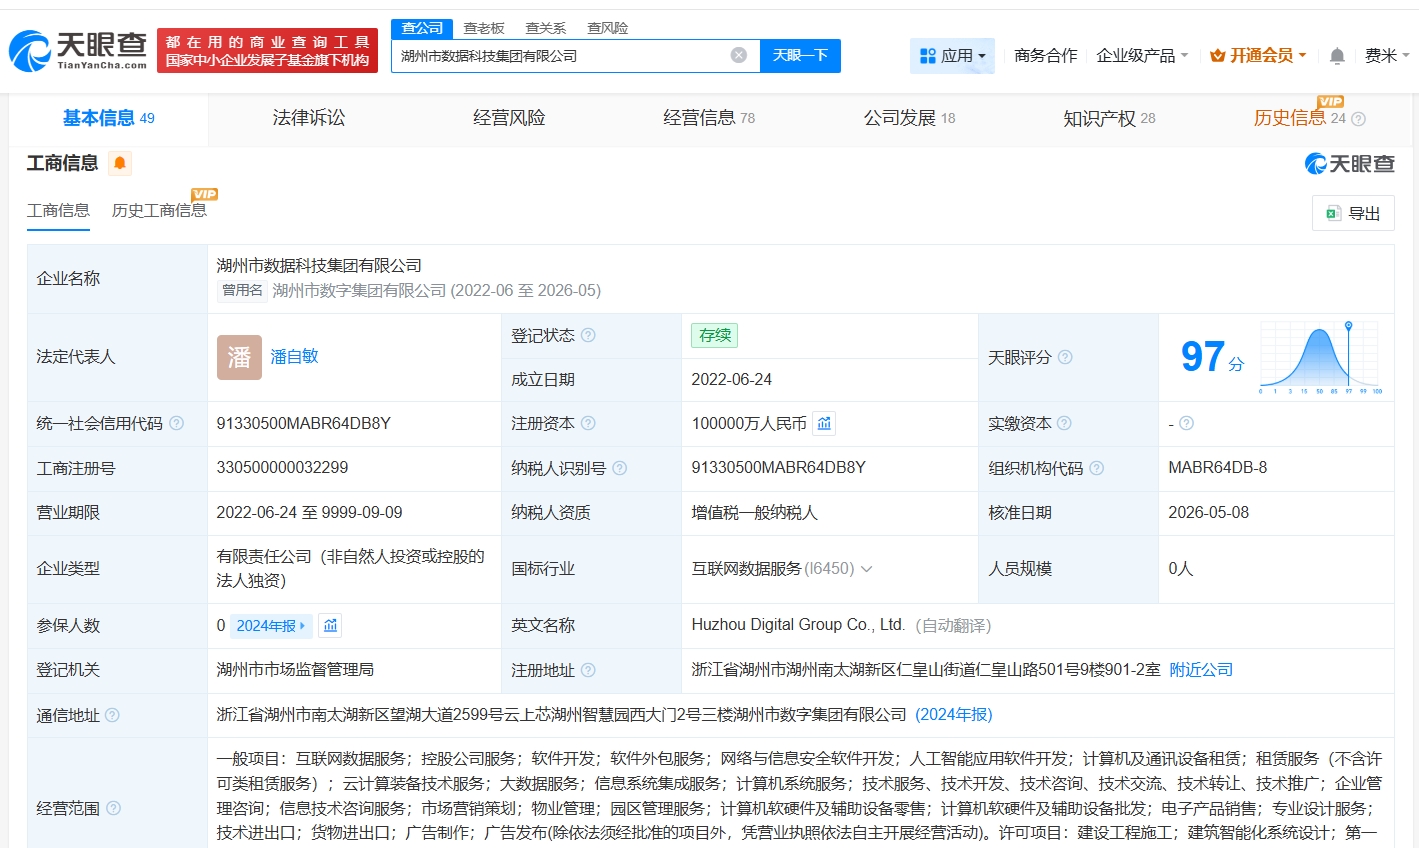The width and height of the screenshot is (1419, 848).
Task: Click the score distribution chart
Action: click(1321, 357)
